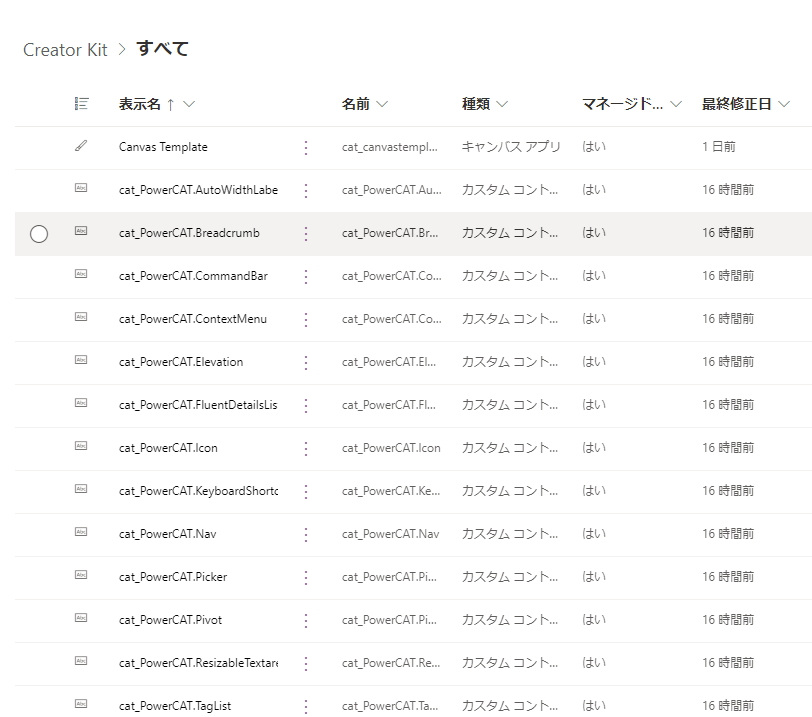Click the AutoWidthLabel row component icon

81,188
